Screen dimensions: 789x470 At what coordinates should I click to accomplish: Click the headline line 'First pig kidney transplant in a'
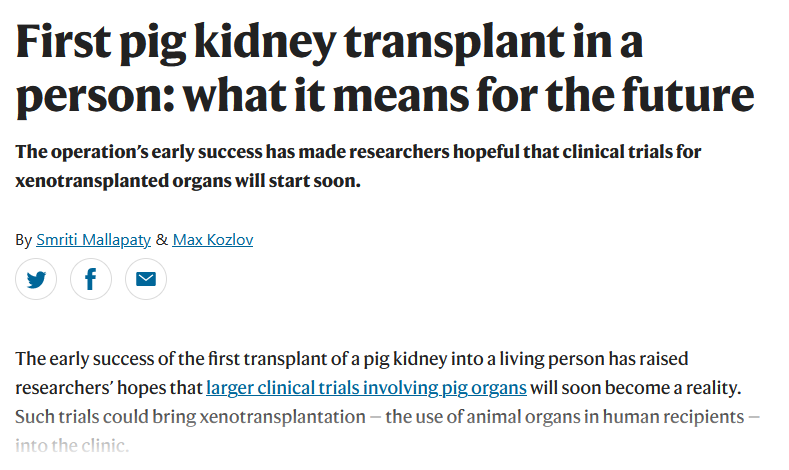(x=330, y=44)
